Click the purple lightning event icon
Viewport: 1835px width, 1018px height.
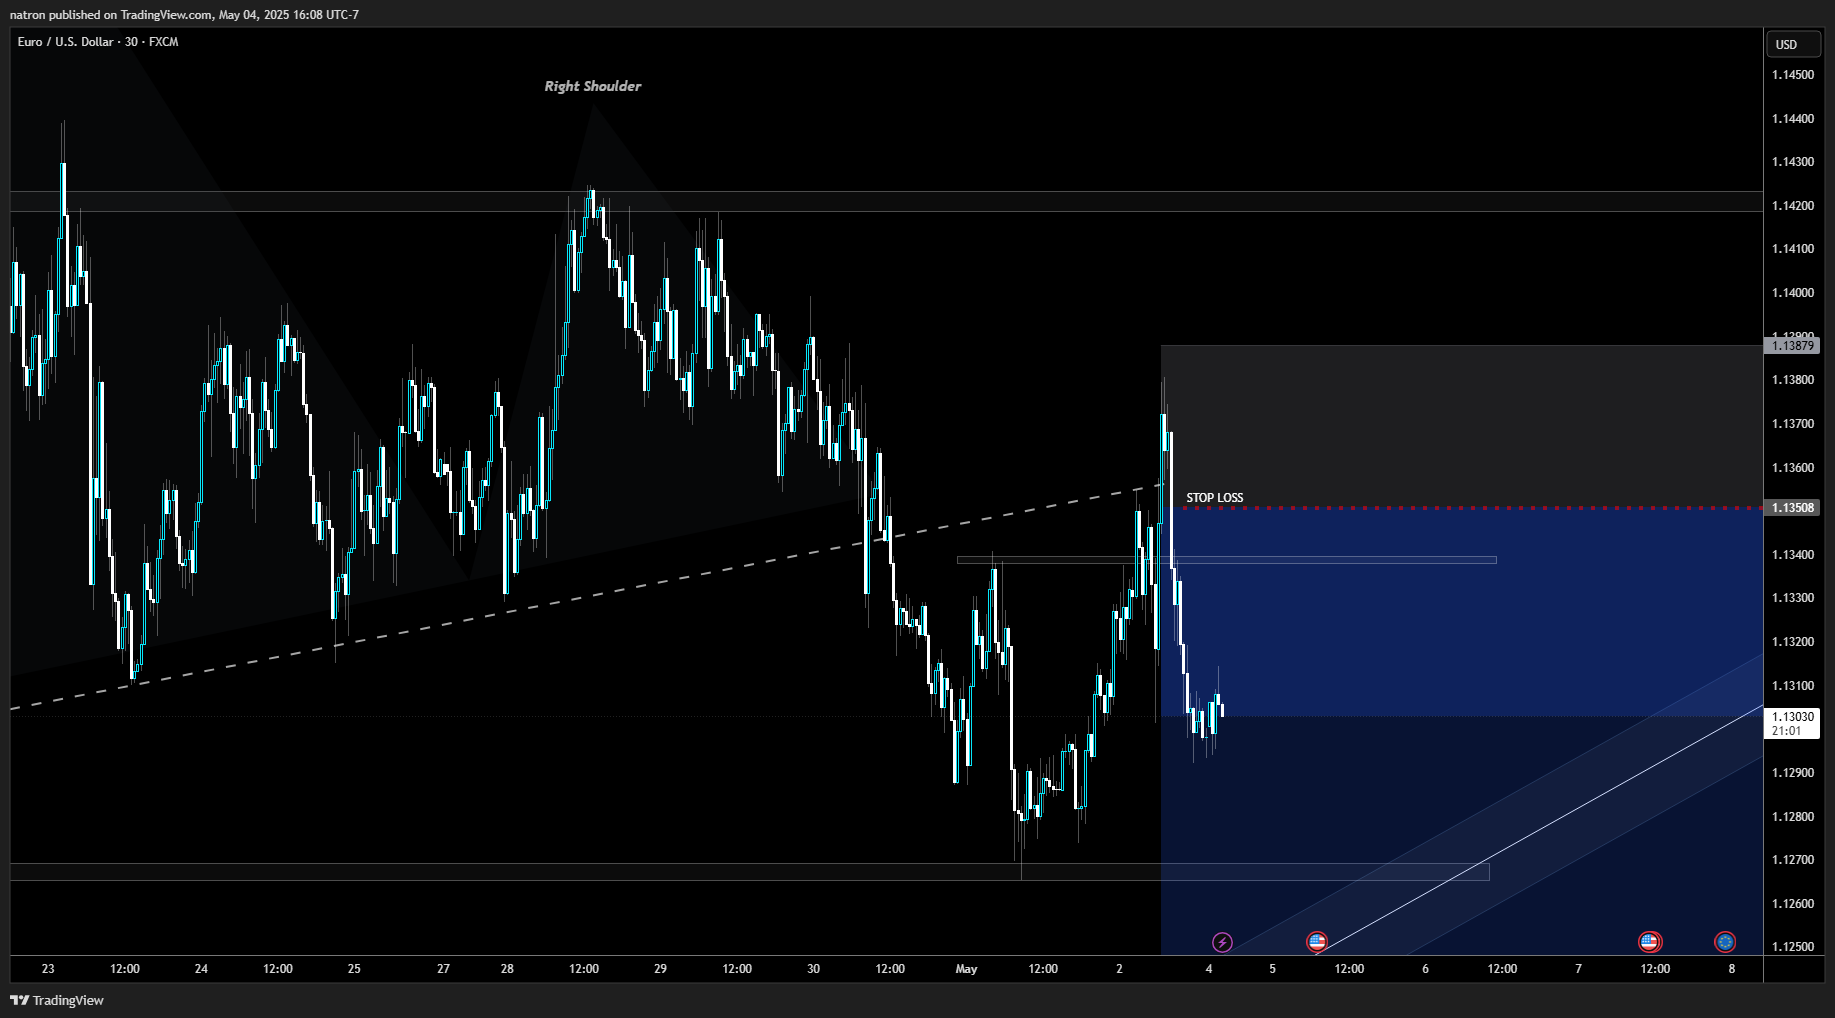coord(1222,942)
